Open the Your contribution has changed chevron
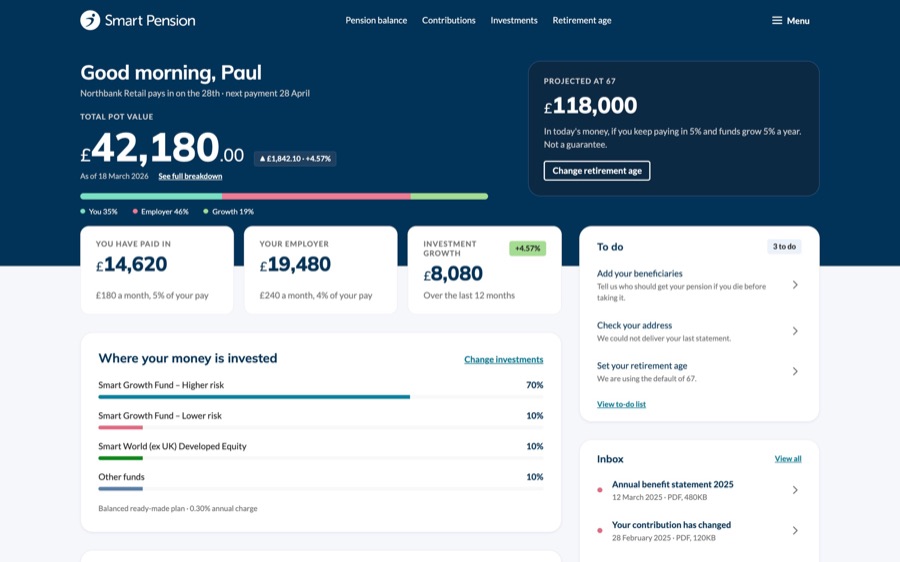 [x=795, y=530]
